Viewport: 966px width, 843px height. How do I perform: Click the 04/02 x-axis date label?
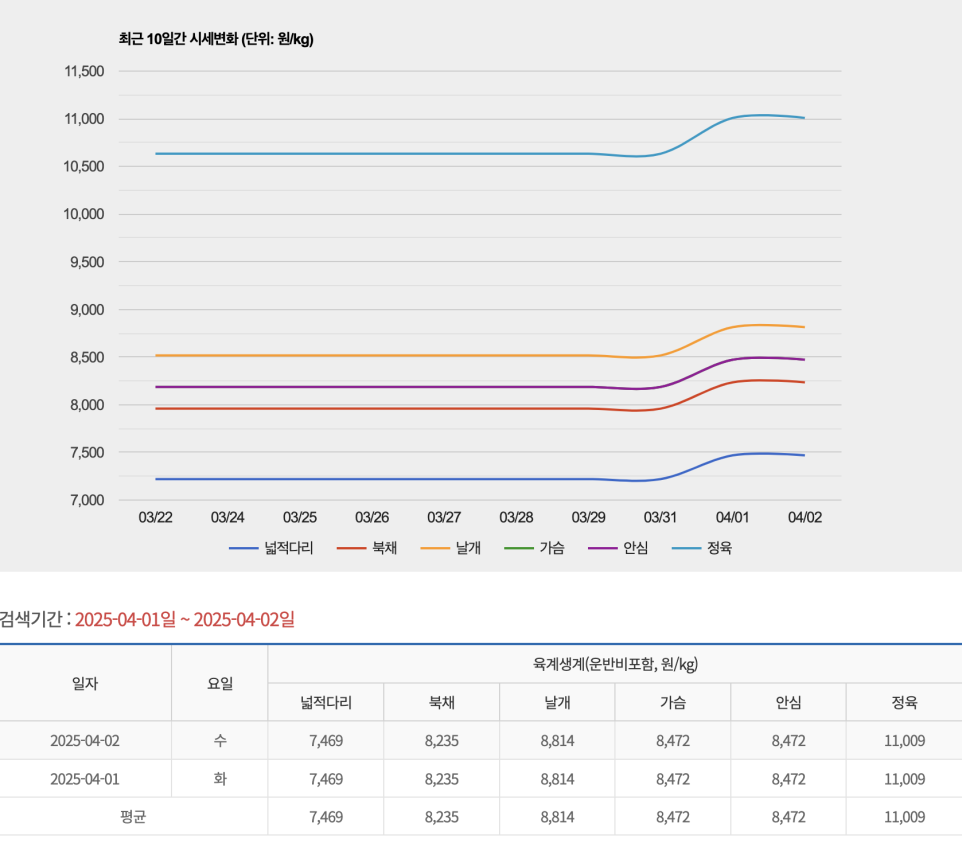click(x=805, y=518)
